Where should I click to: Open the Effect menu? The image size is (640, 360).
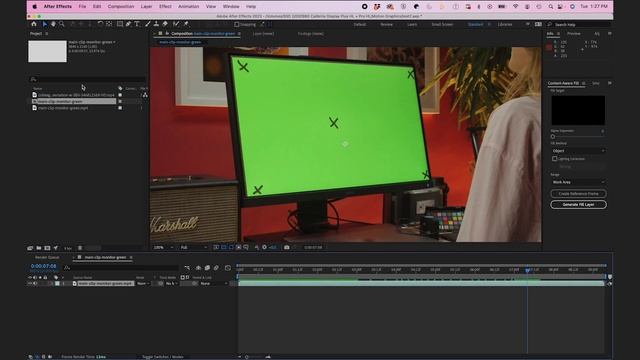click(x=165, y=7)
